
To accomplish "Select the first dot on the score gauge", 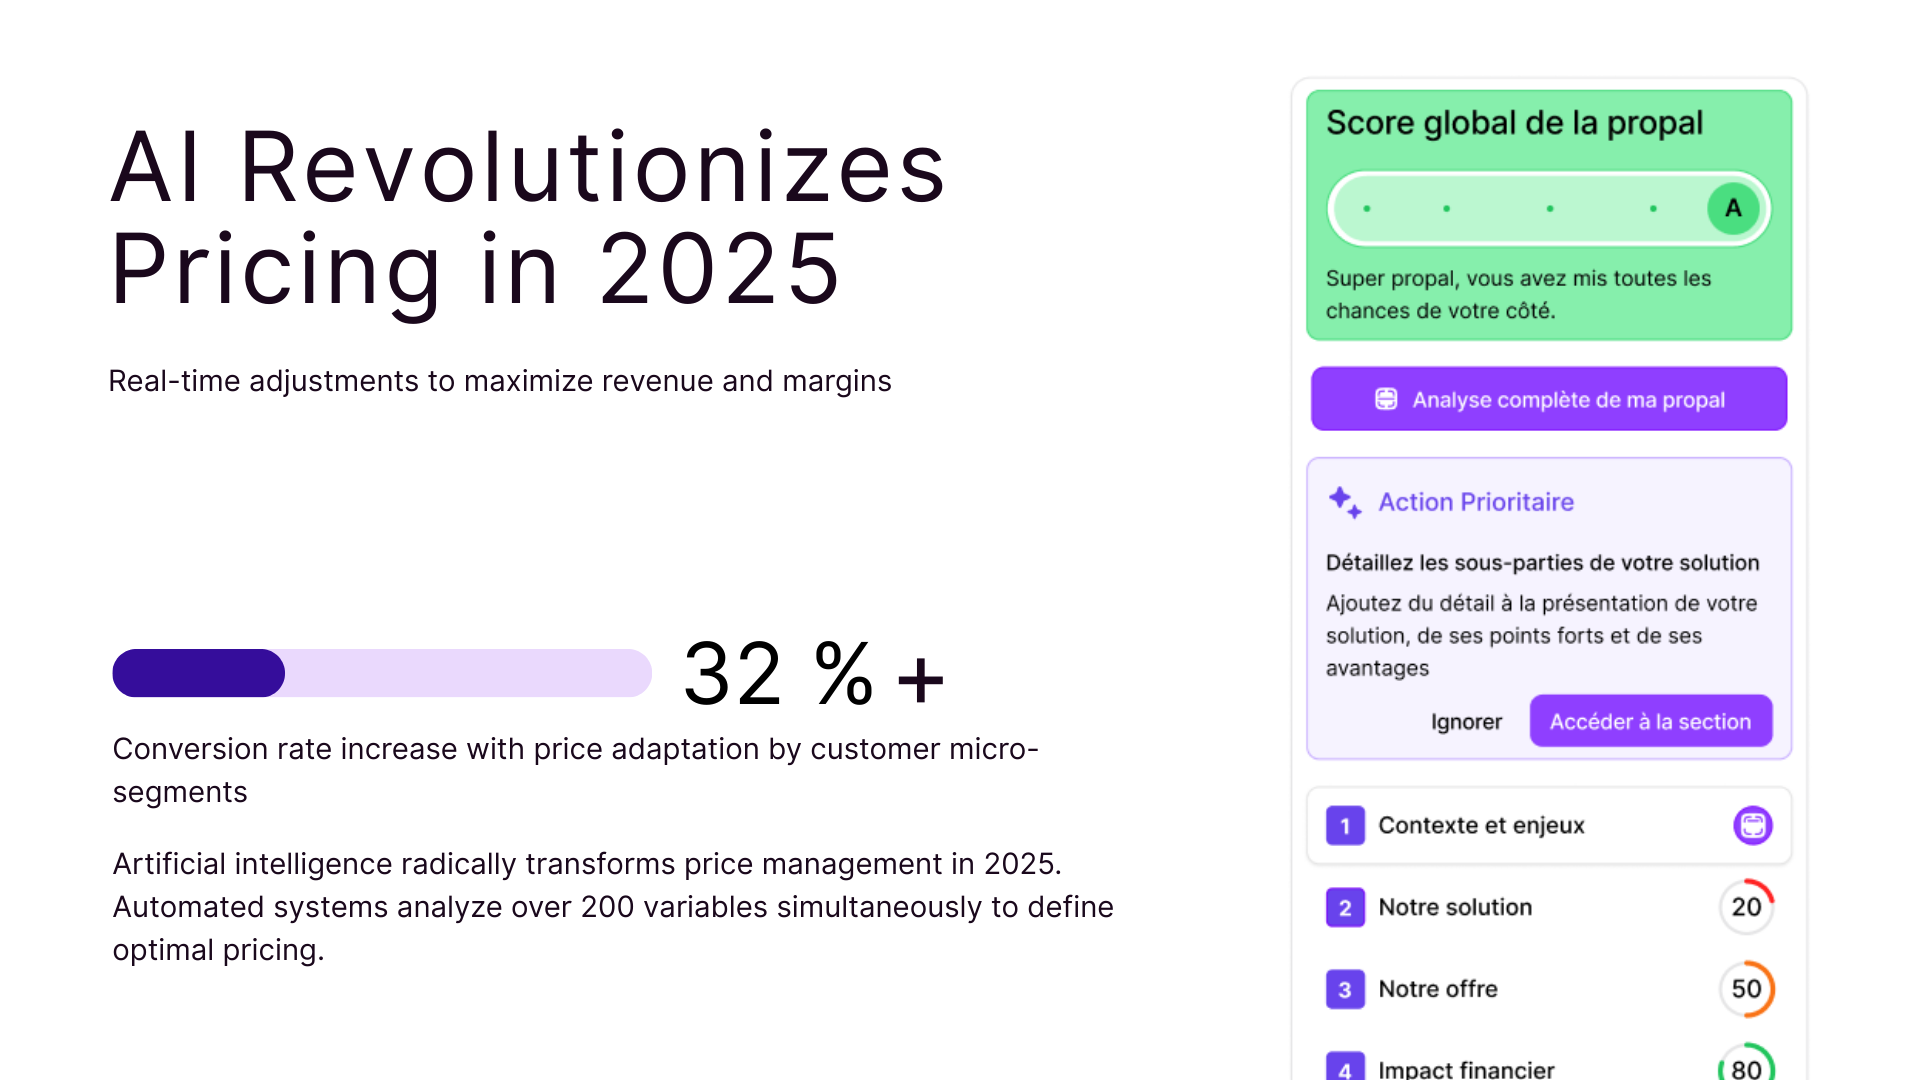I will tap(1365, 208).
